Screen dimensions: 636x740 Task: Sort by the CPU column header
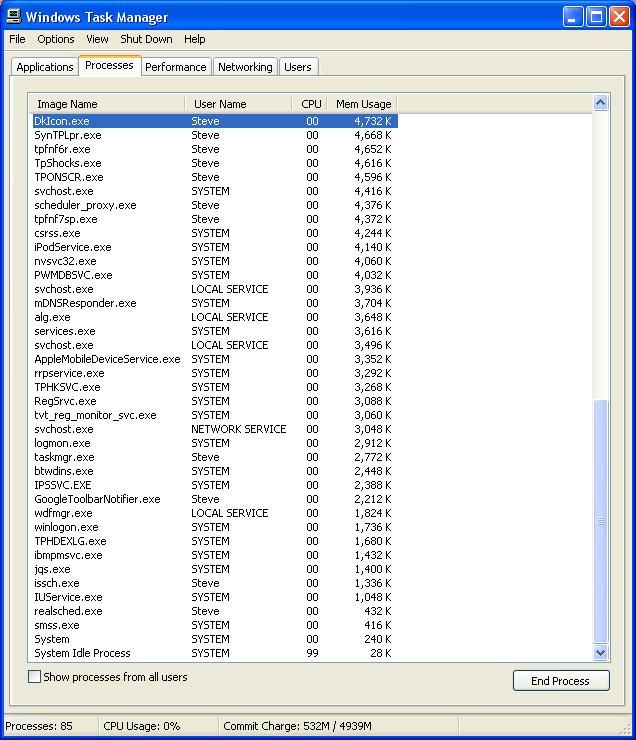tap(310, 104)
